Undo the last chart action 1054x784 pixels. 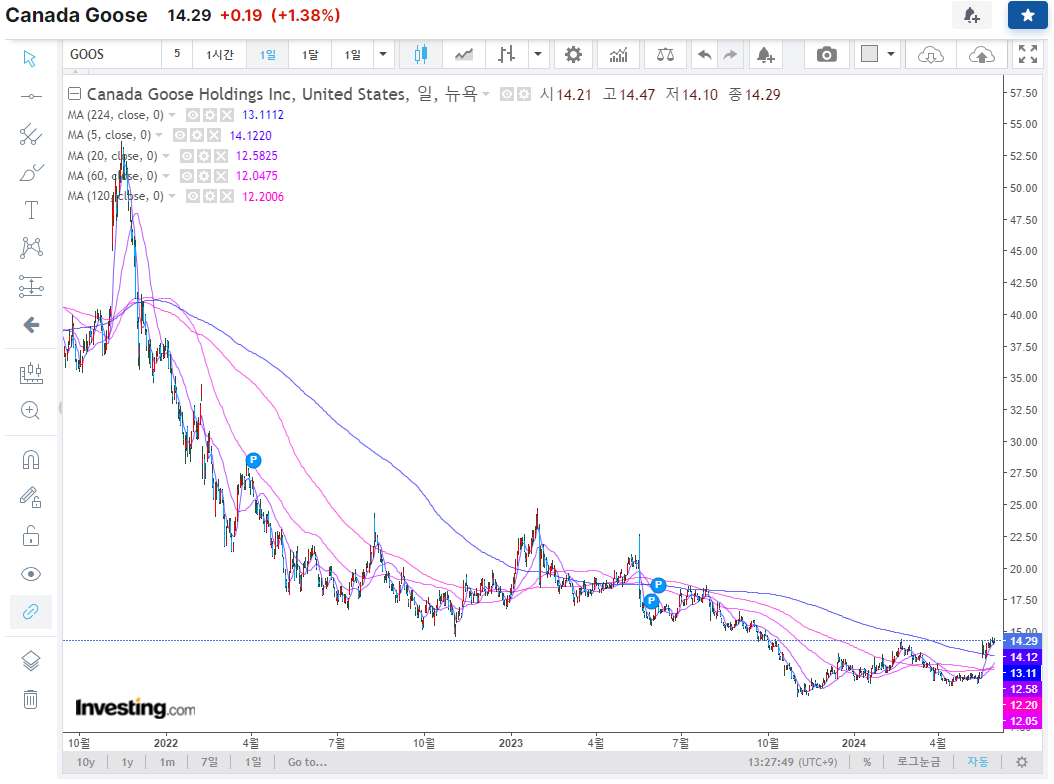pos(704,54)
